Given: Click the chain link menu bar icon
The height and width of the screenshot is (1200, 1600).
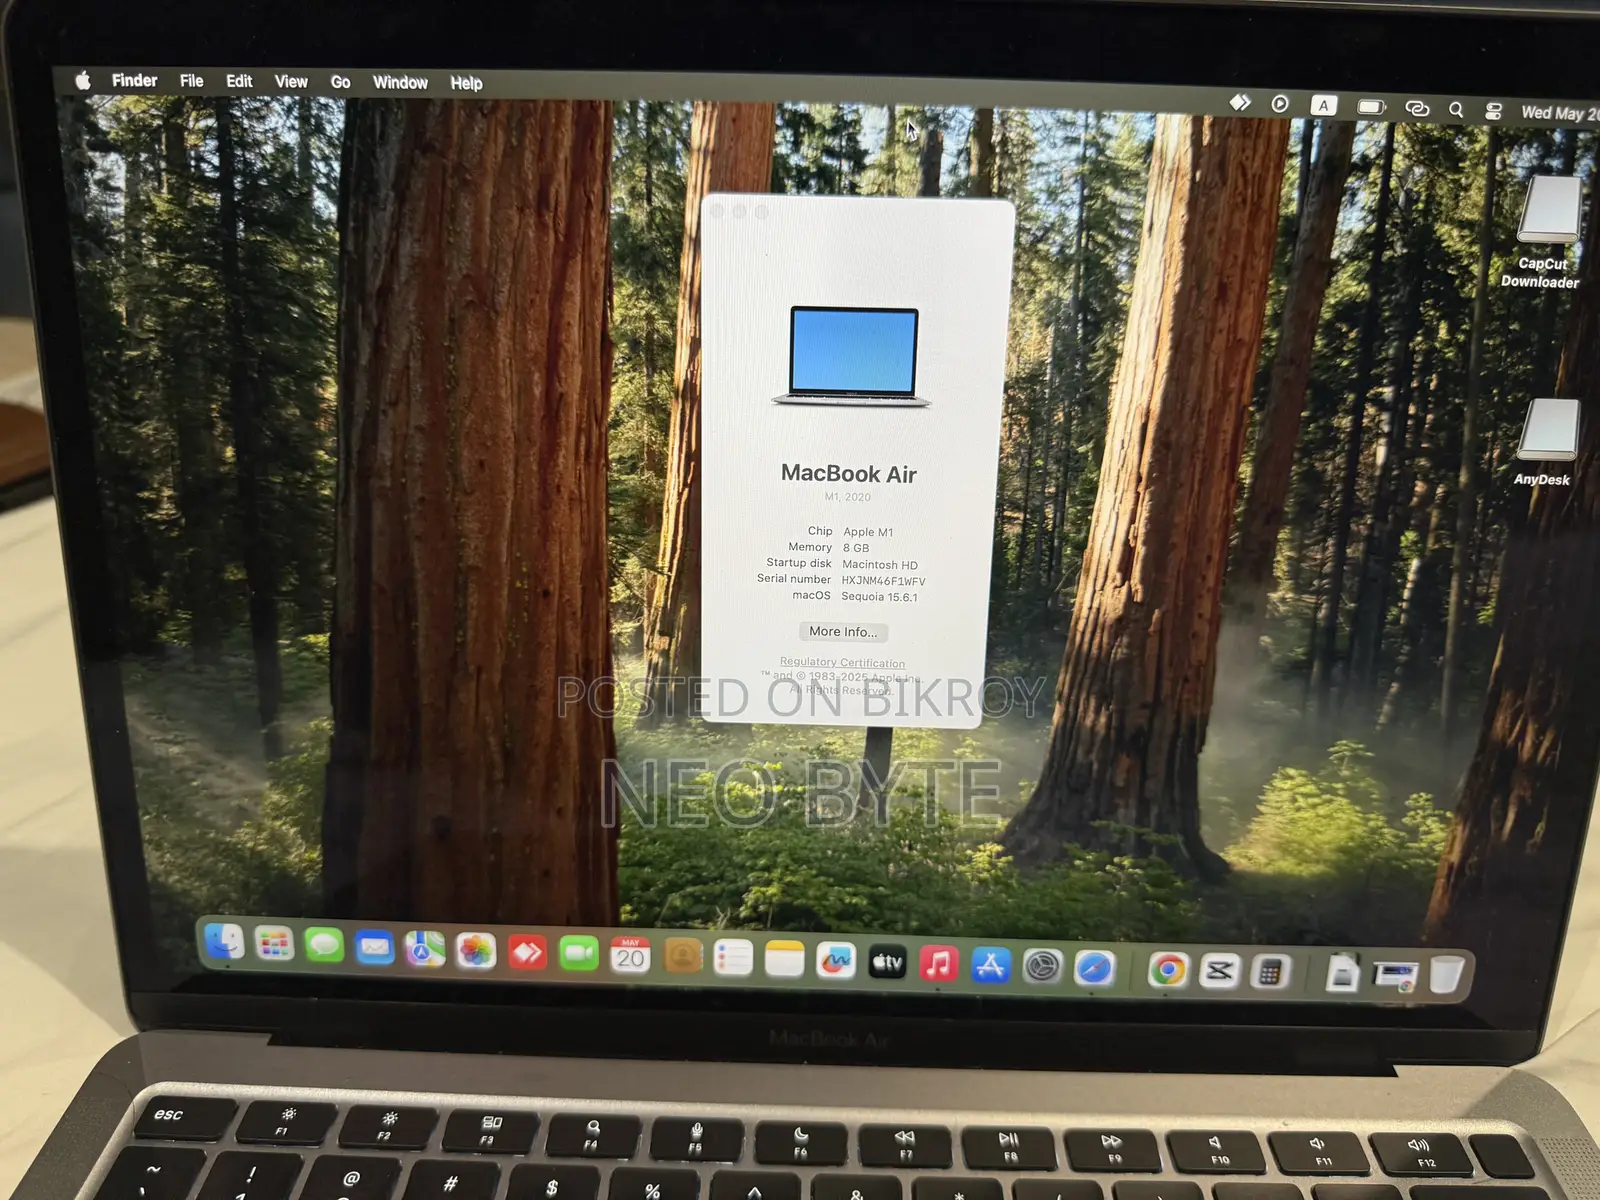Looking at the screenshot, I should 1417,108.
